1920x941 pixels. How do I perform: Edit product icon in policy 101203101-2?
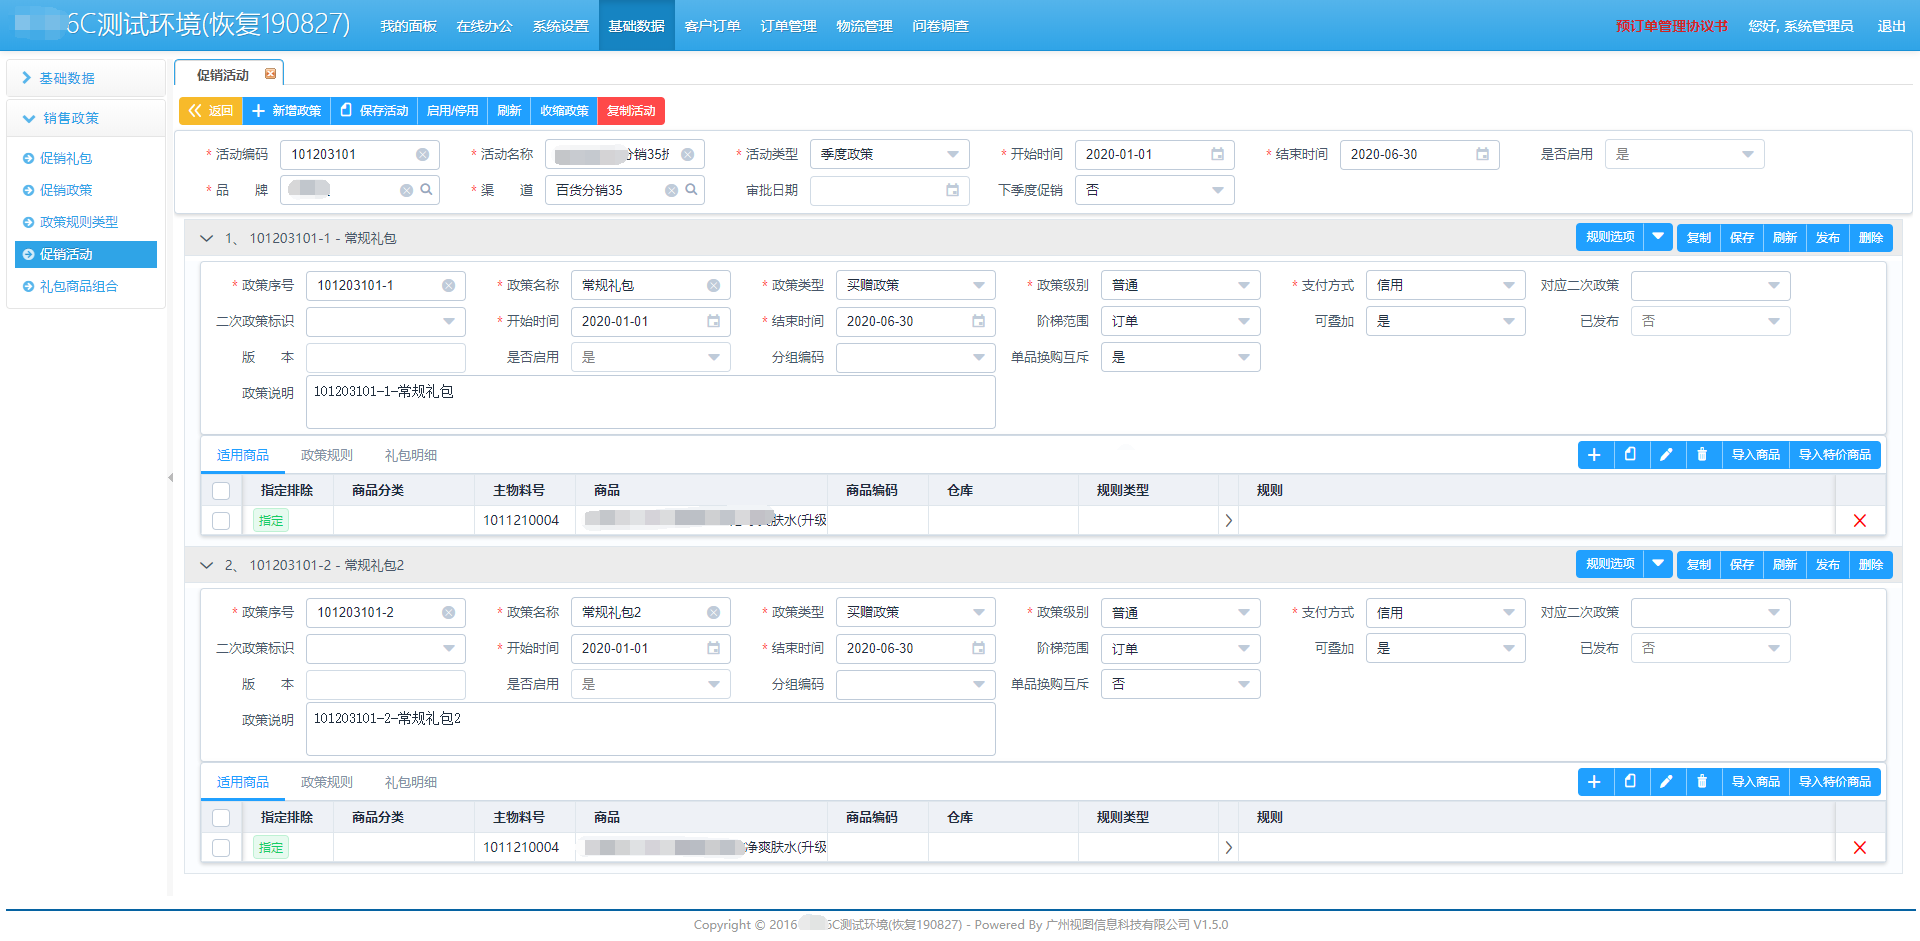(1666, 782)
